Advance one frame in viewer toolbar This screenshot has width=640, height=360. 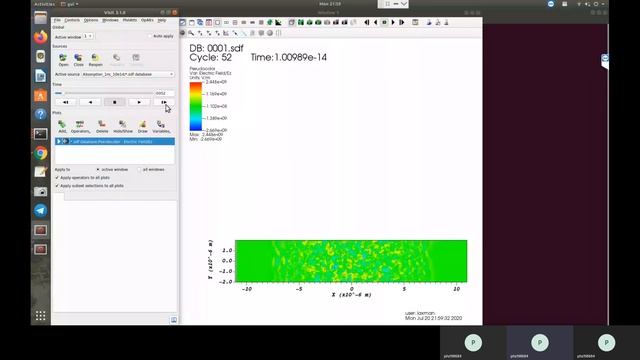tap(402, 22)
